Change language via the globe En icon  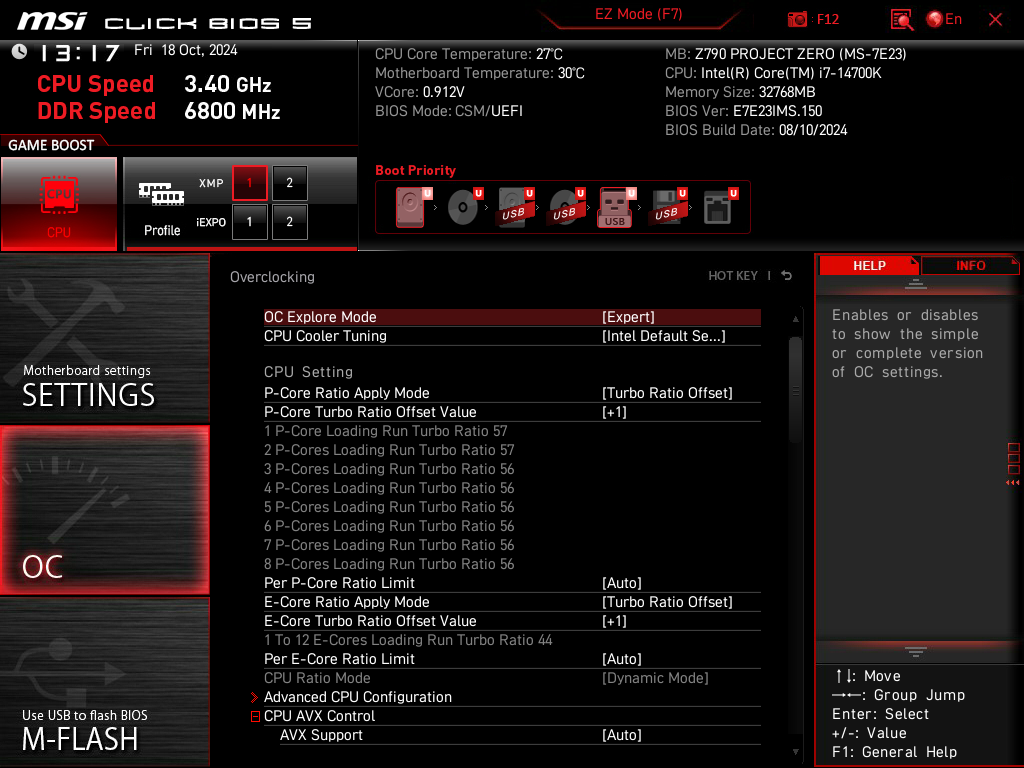[944, 20]
